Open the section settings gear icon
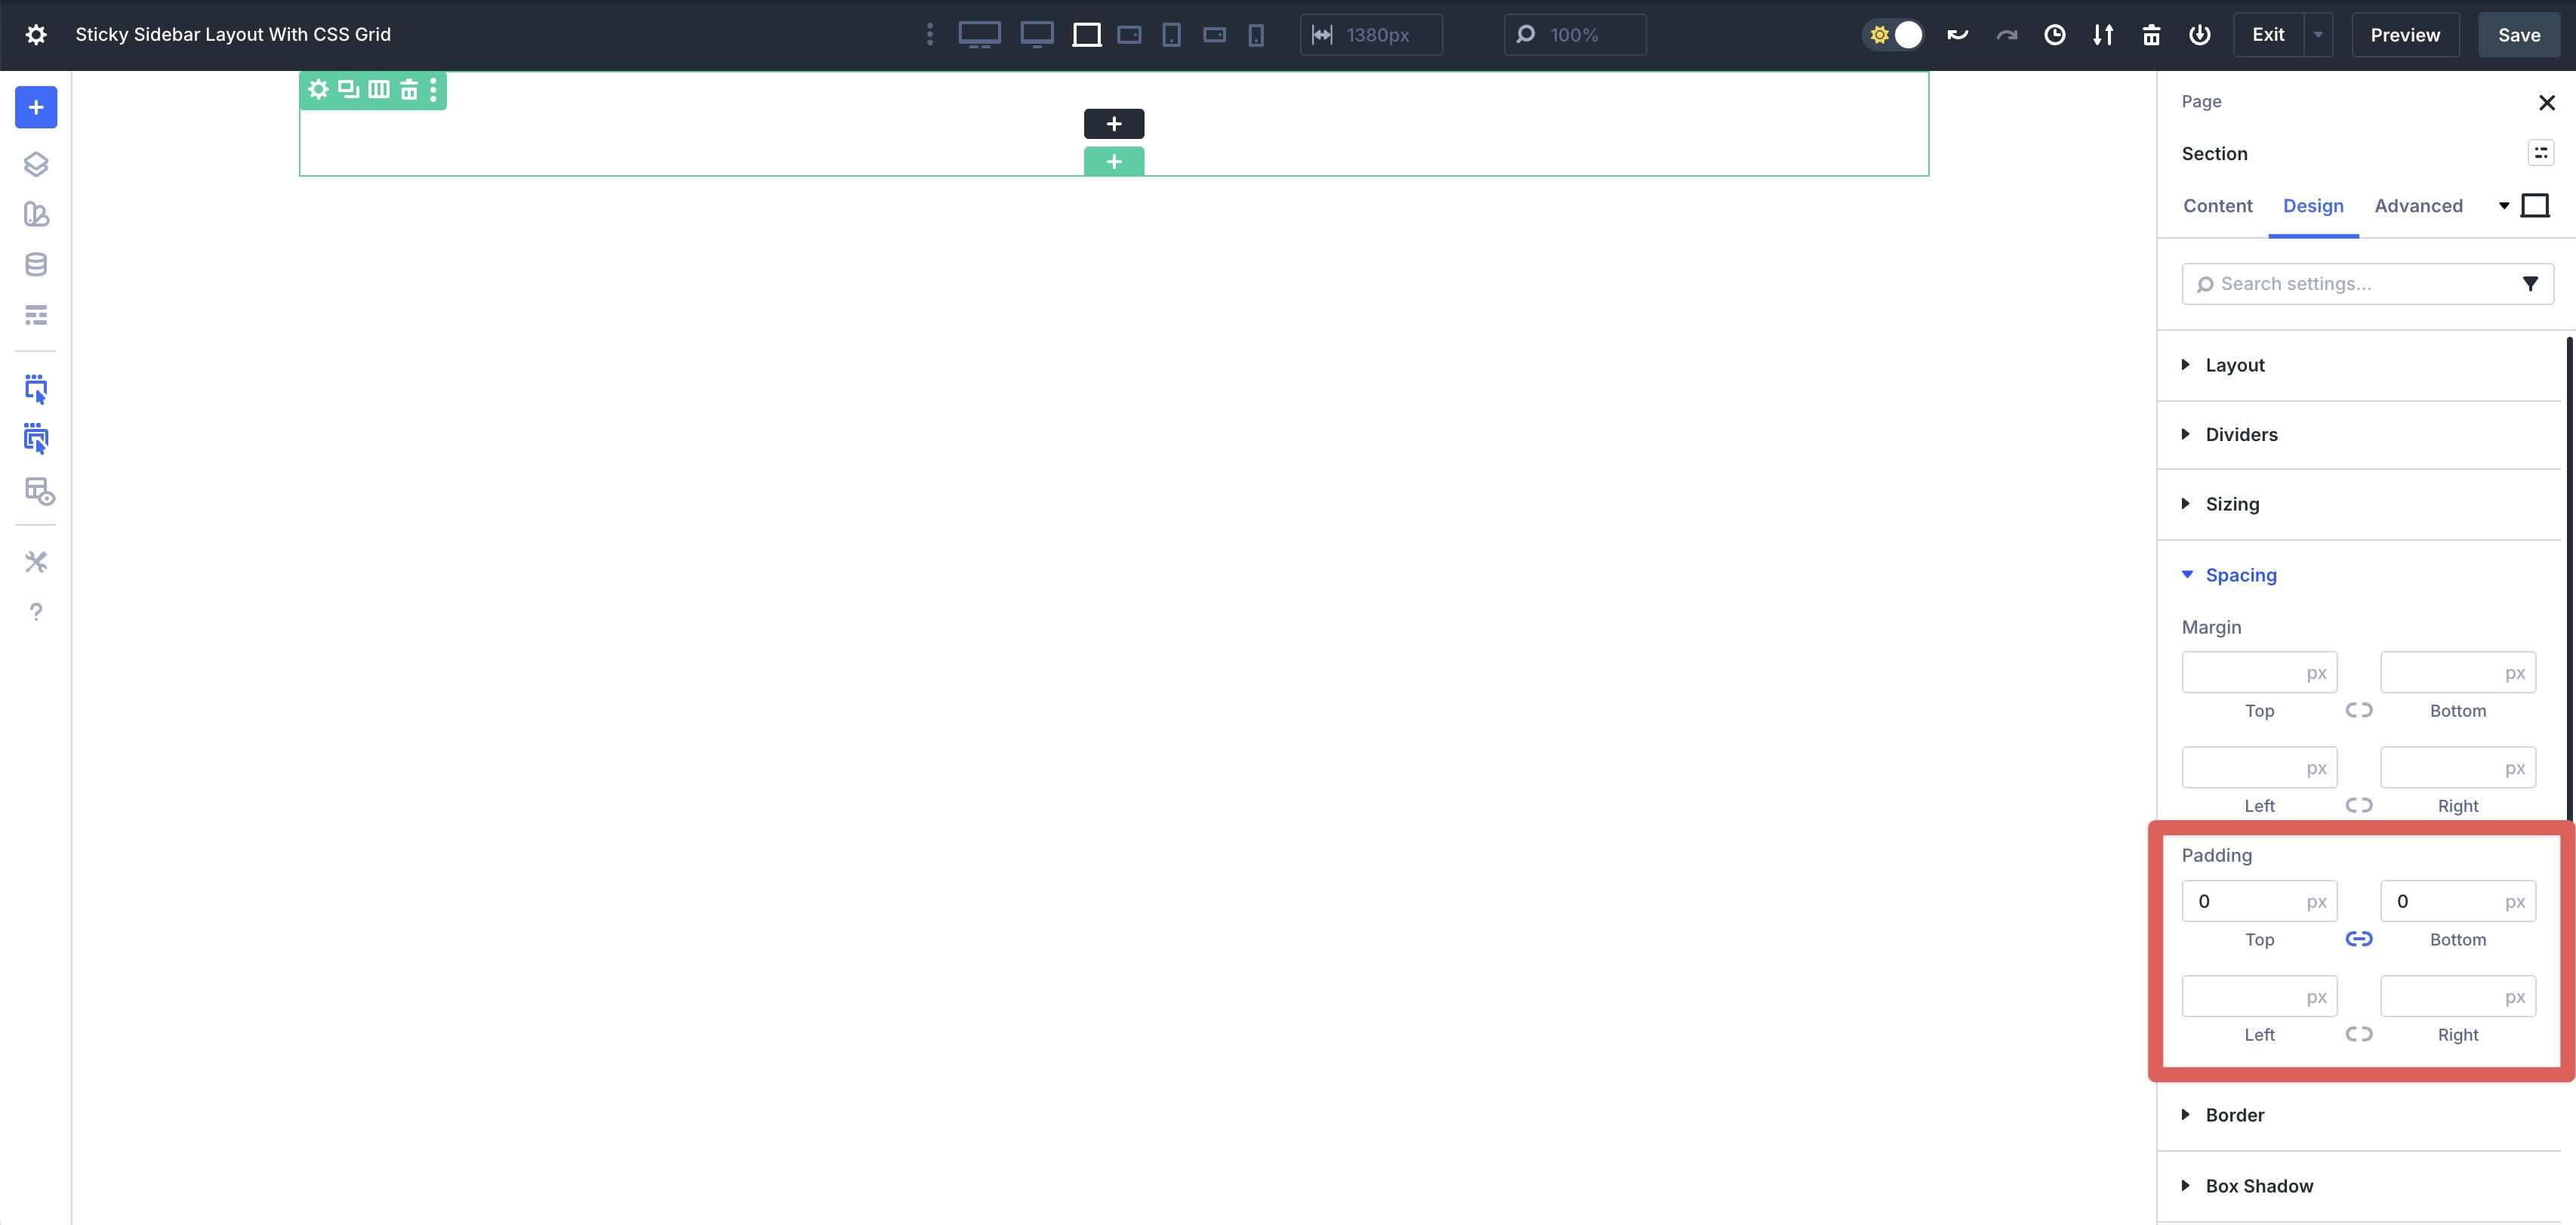The width and height of the screenshot is (2576, 1225). click(318, 89)
